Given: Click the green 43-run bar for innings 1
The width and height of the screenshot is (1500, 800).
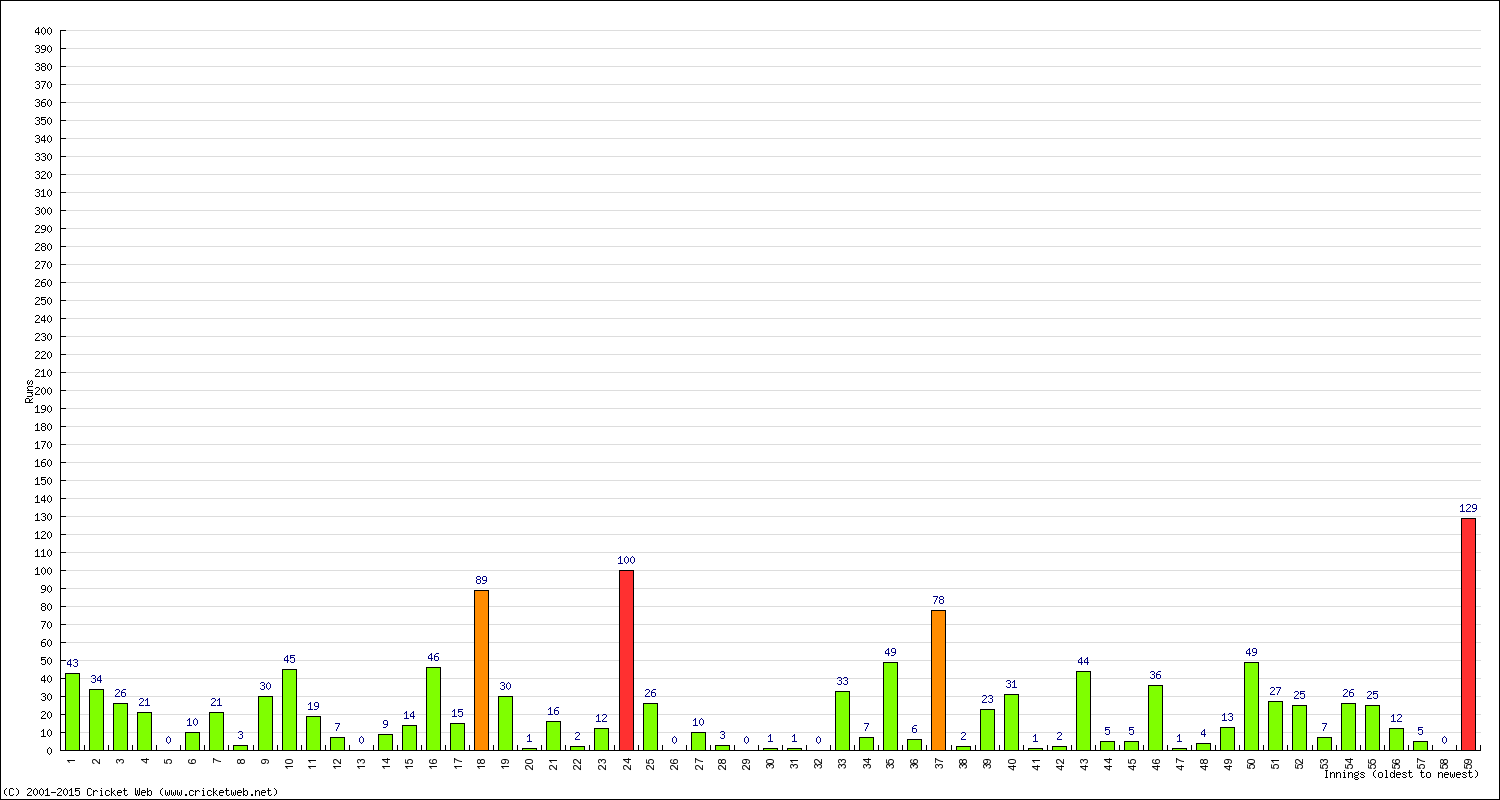Looking at the screenshot, I should tap(72, 712).
